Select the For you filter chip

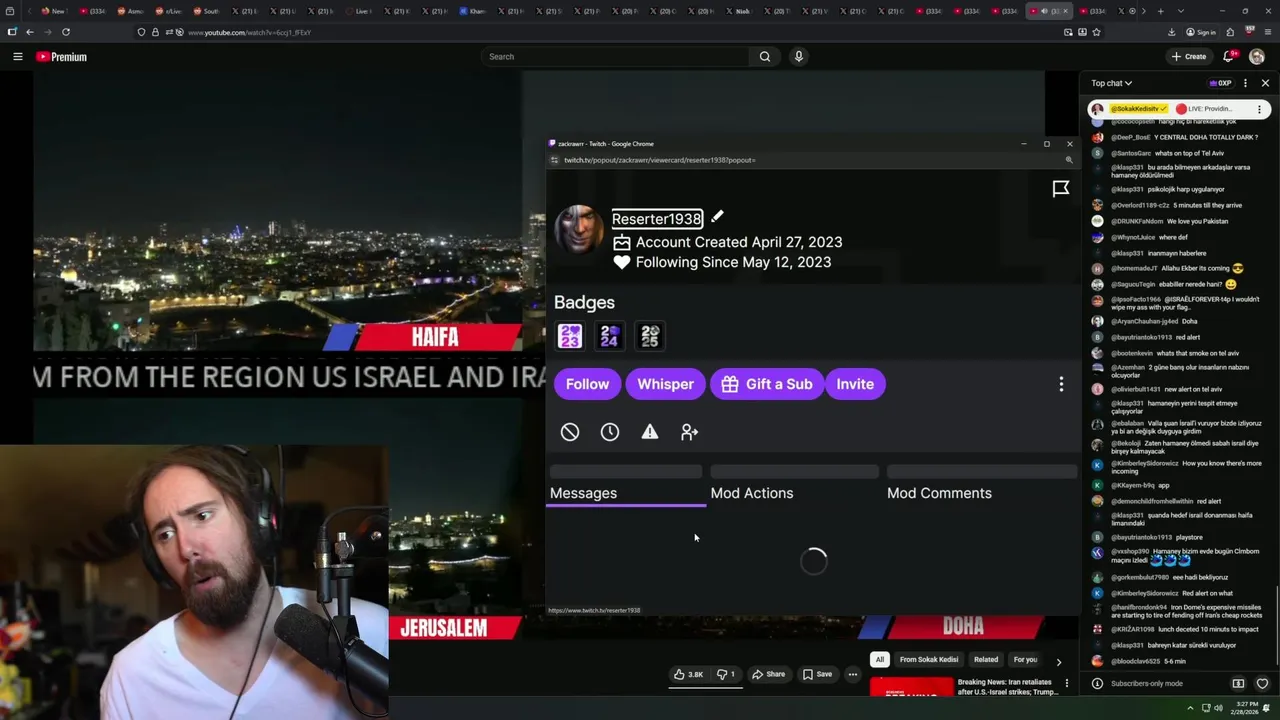(x=1025, y=660)
